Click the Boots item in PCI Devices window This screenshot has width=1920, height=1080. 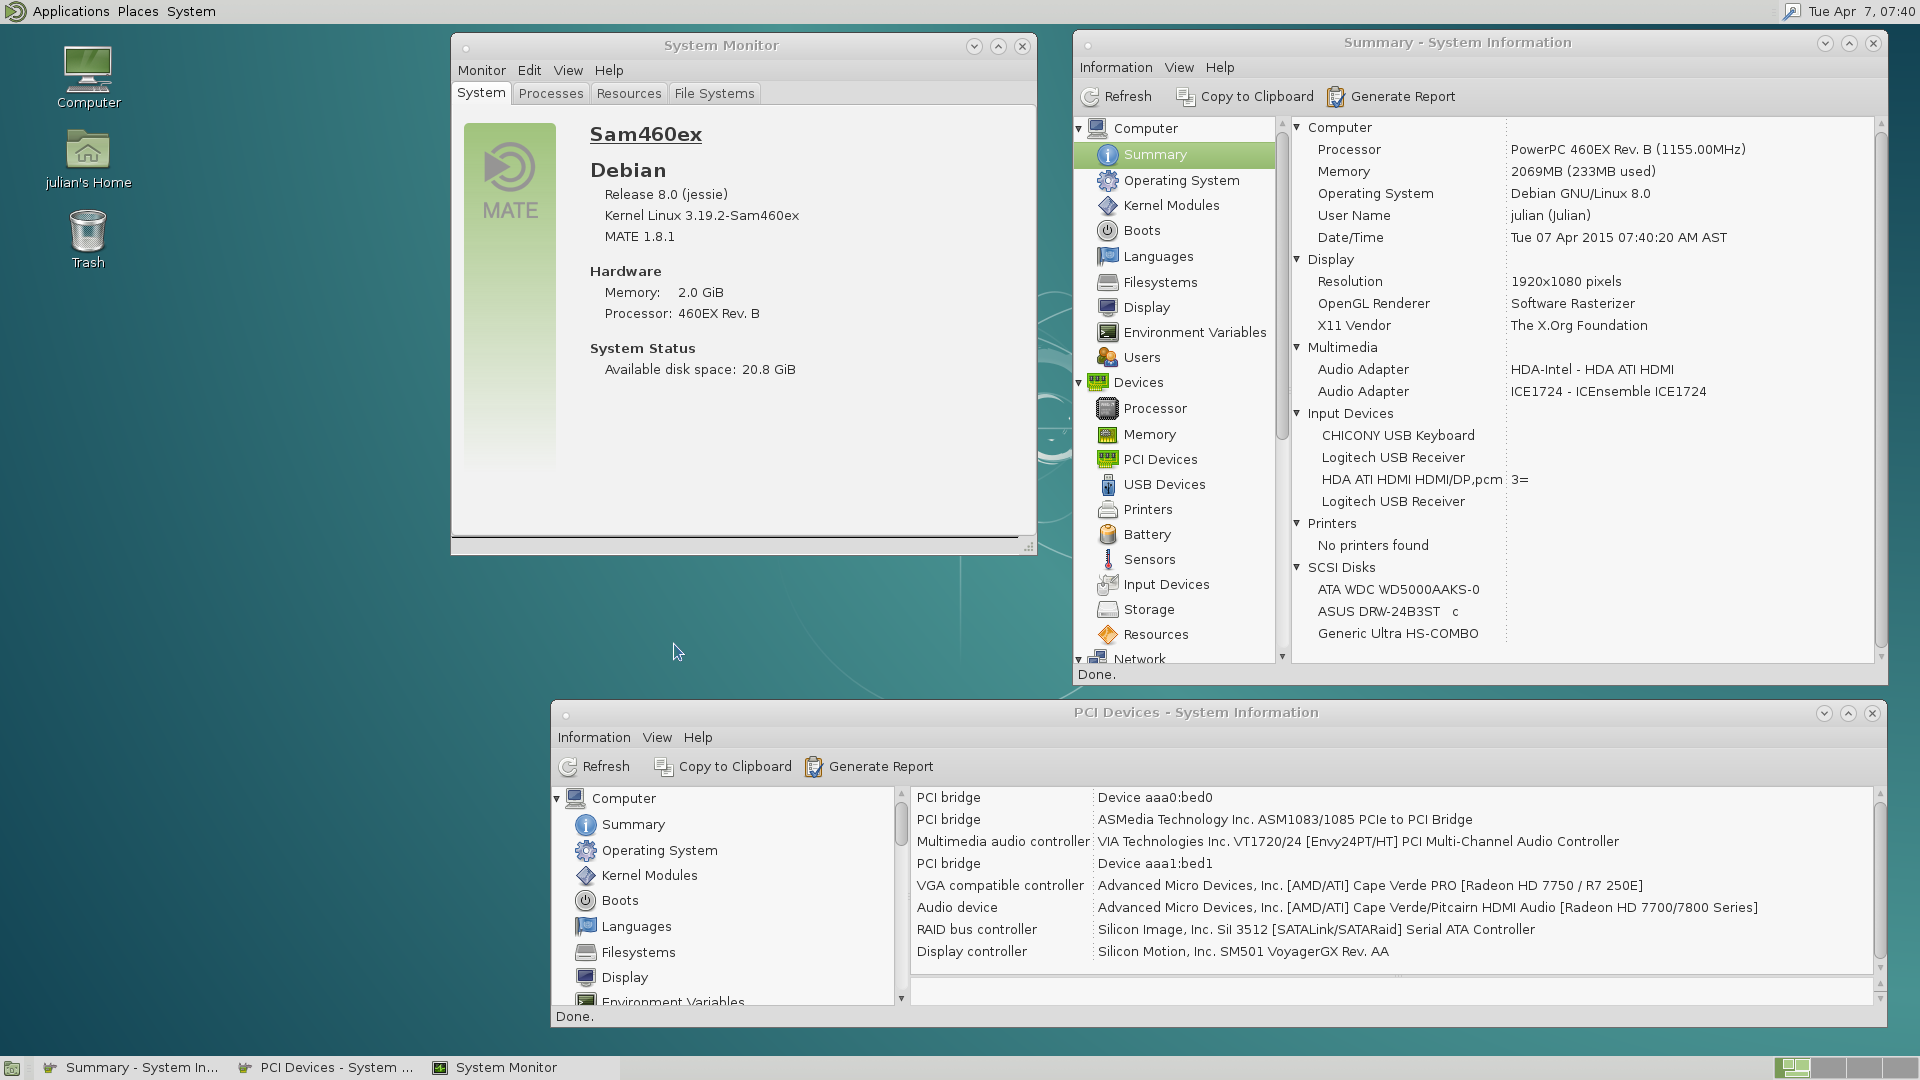pos(619,900)
